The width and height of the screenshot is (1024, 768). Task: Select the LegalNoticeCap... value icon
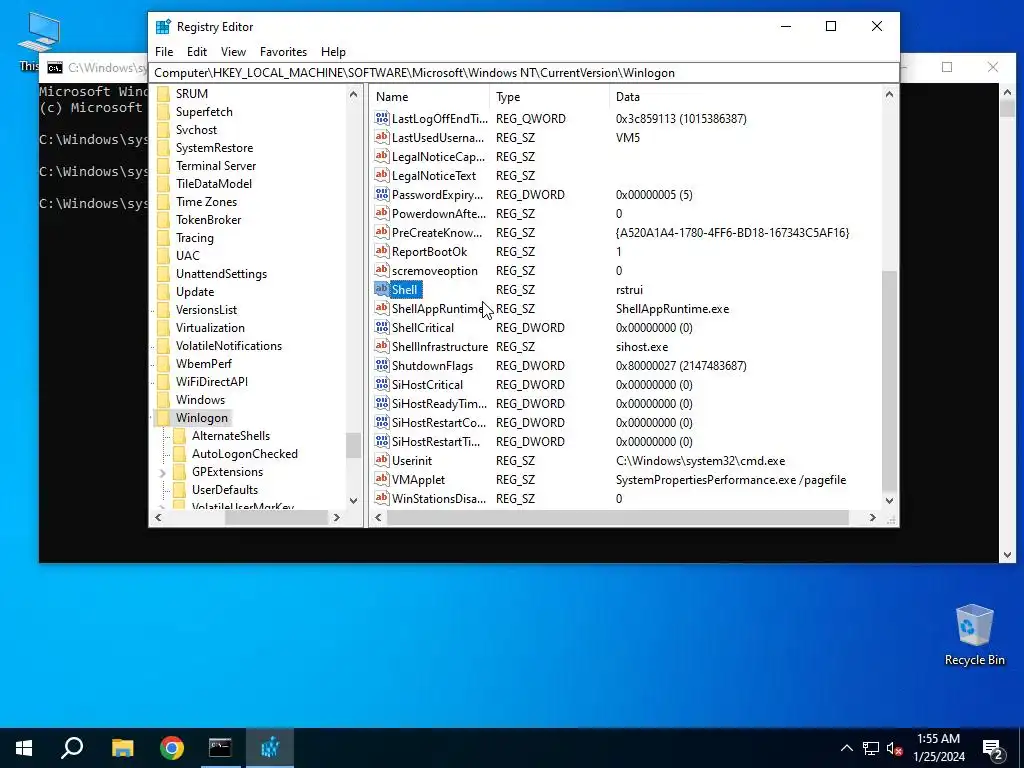point(382,157)
